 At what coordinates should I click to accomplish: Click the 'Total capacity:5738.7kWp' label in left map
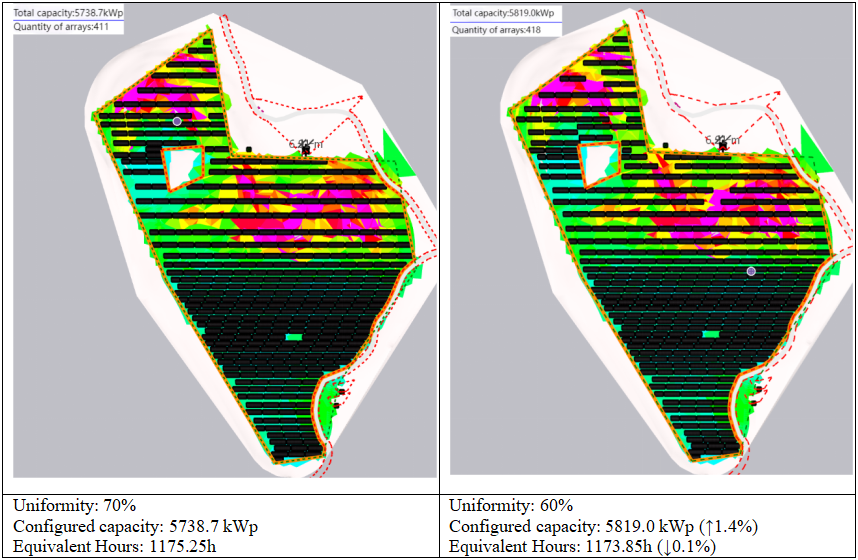coord(68,13)
